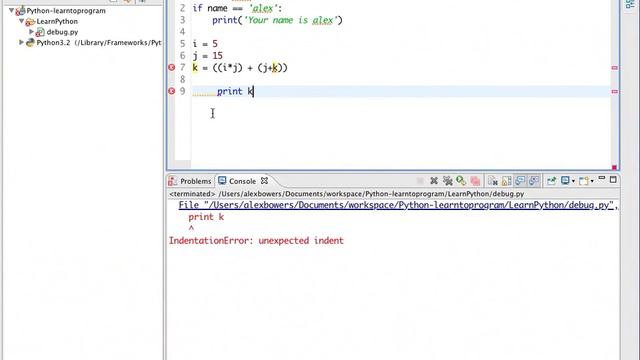Maximize the Console view panel
Viewport: 640px width, 360px height.
(613, 180)
